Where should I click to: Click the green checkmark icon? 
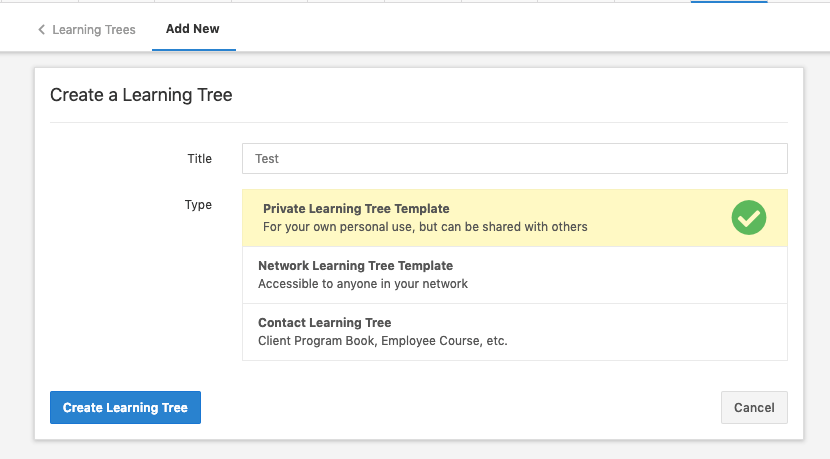(748, 218)
